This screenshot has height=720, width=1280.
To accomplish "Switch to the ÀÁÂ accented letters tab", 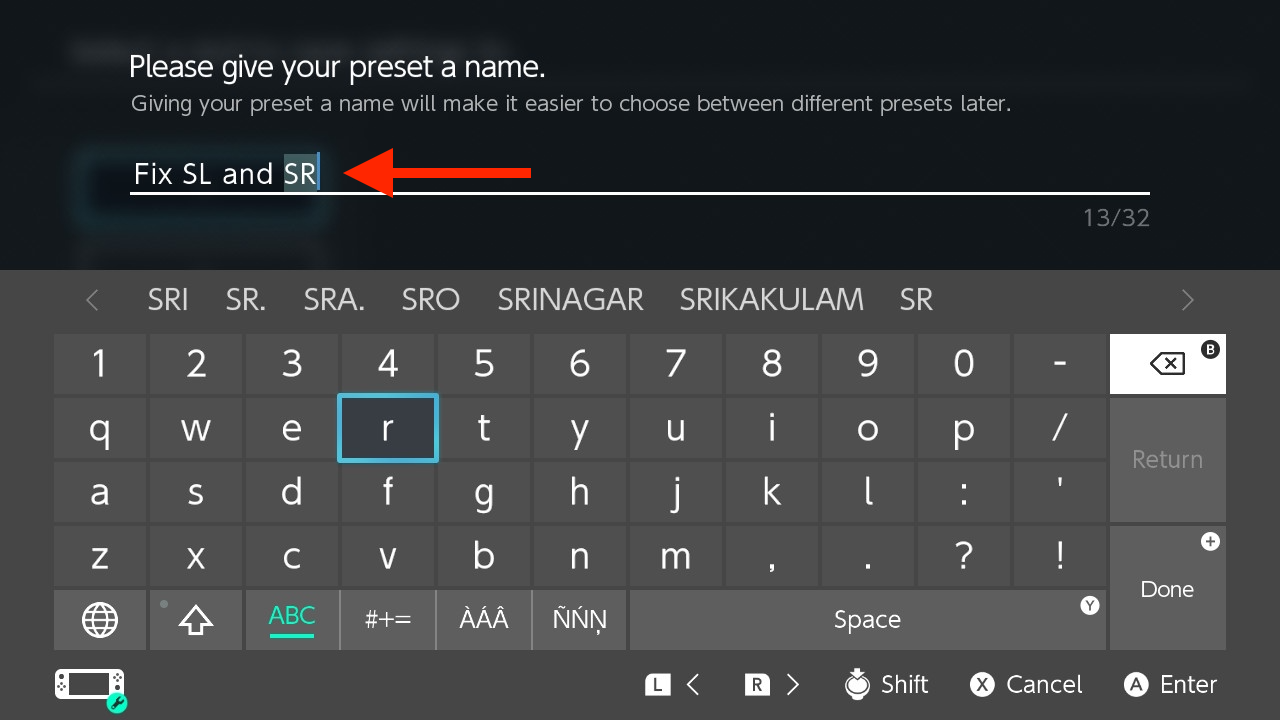I will click(484, 620).
